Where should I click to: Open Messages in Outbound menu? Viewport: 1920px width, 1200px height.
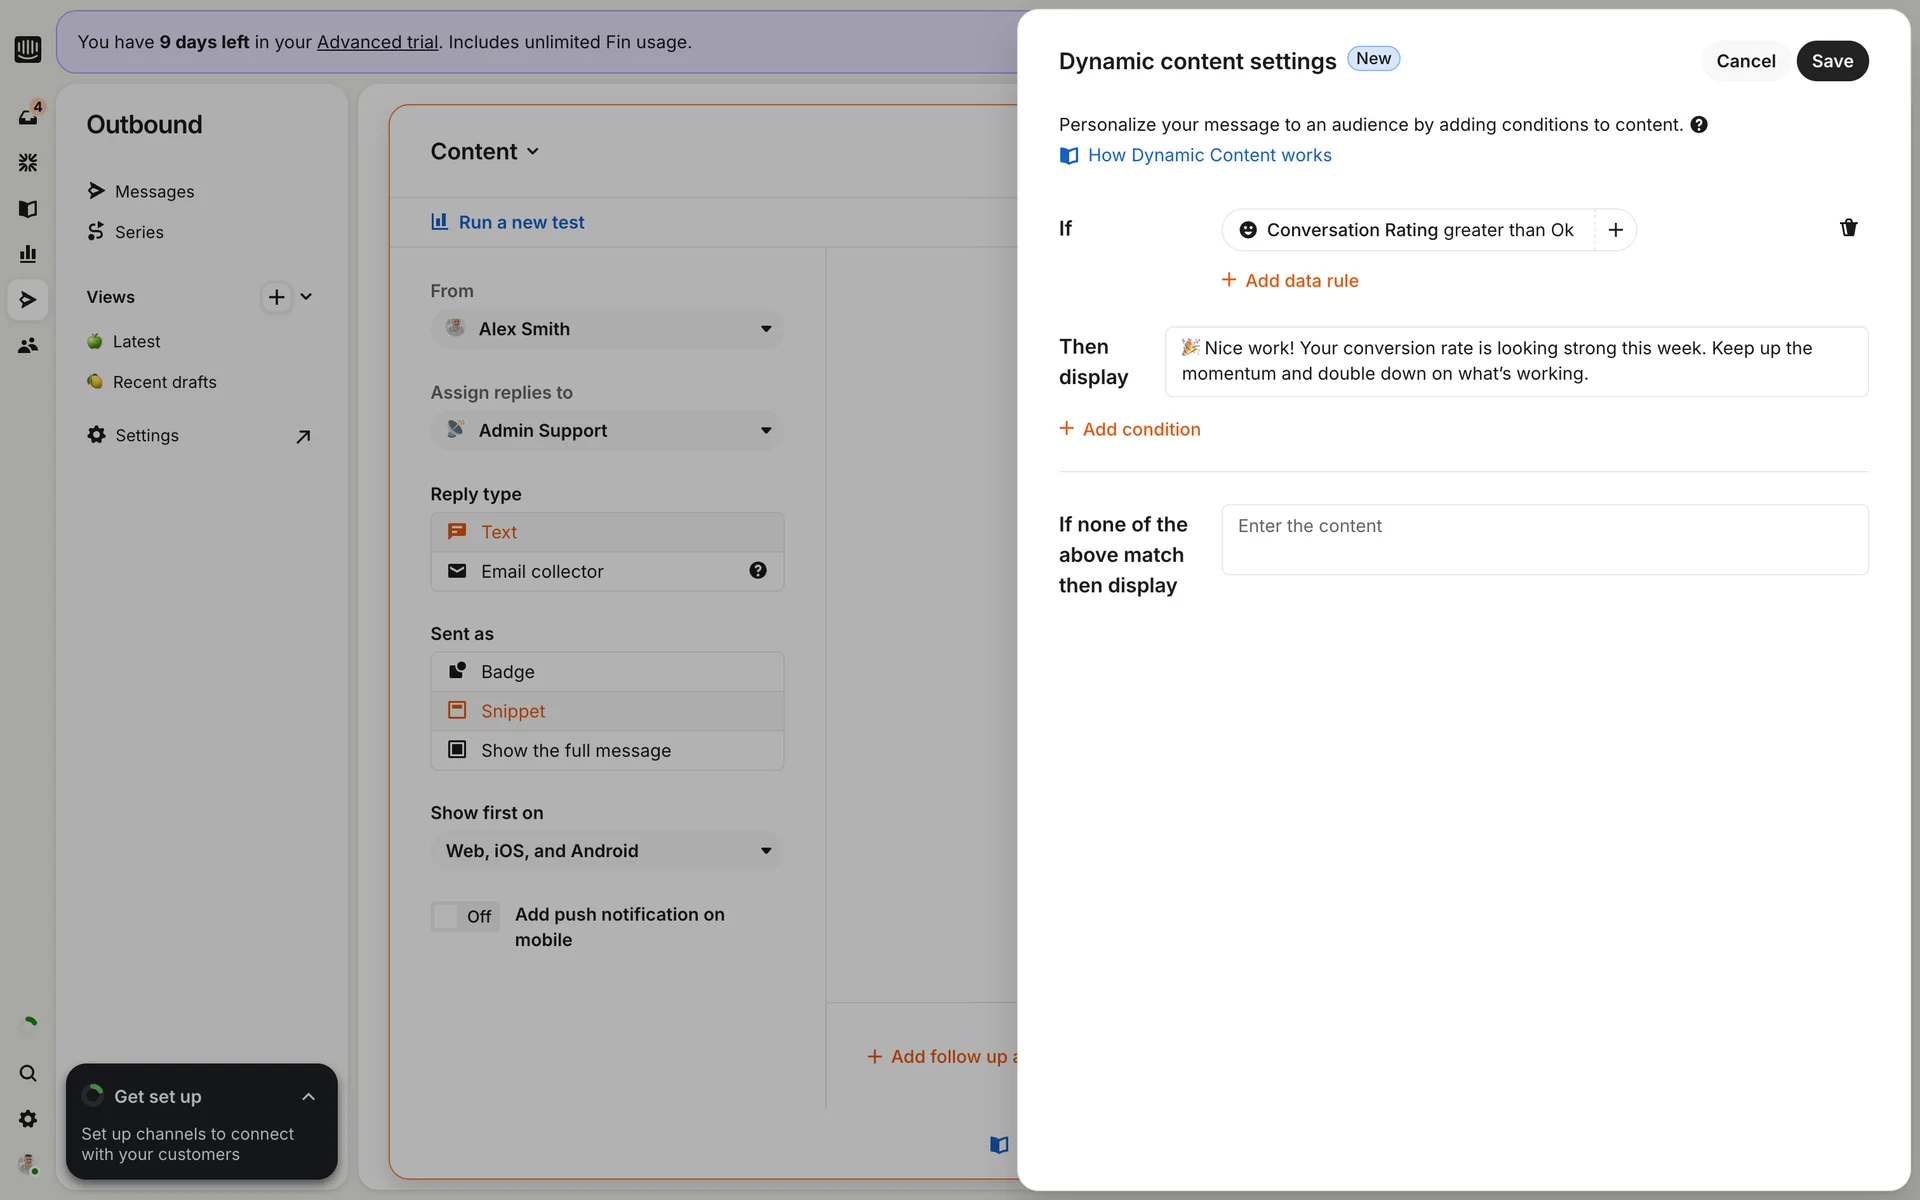click(x=154, y=191)
